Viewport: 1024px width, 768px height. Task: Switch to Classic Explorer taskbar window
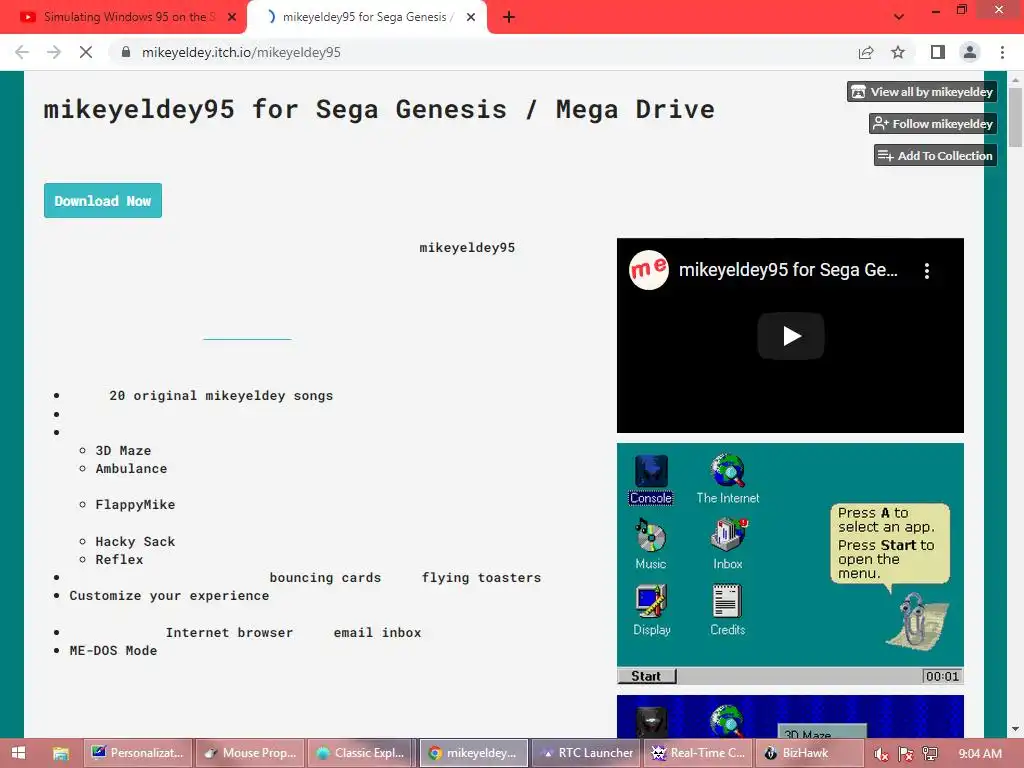tap(361, 753)
